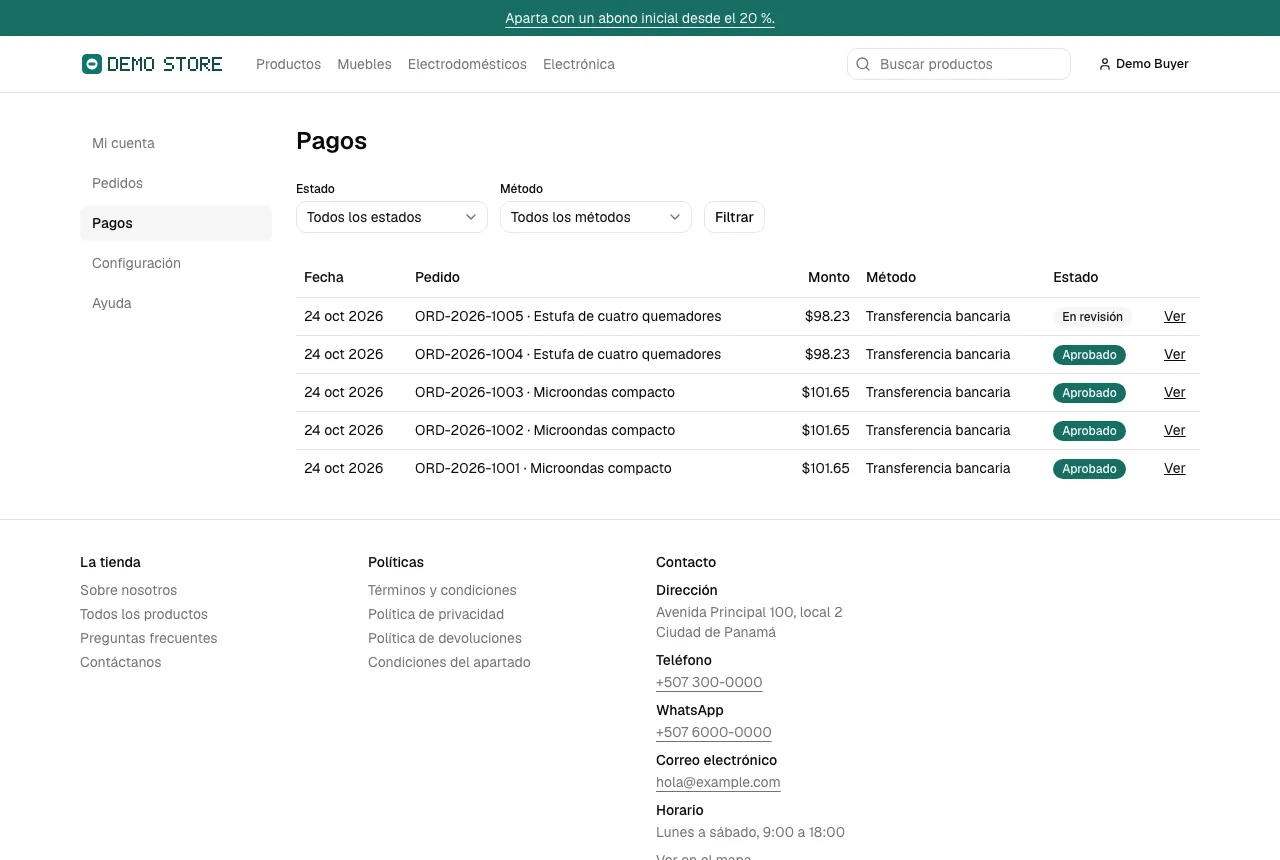
Task: Click the $98.23 amount for ORD-2026-1005
Action: (x=827, y=316)
